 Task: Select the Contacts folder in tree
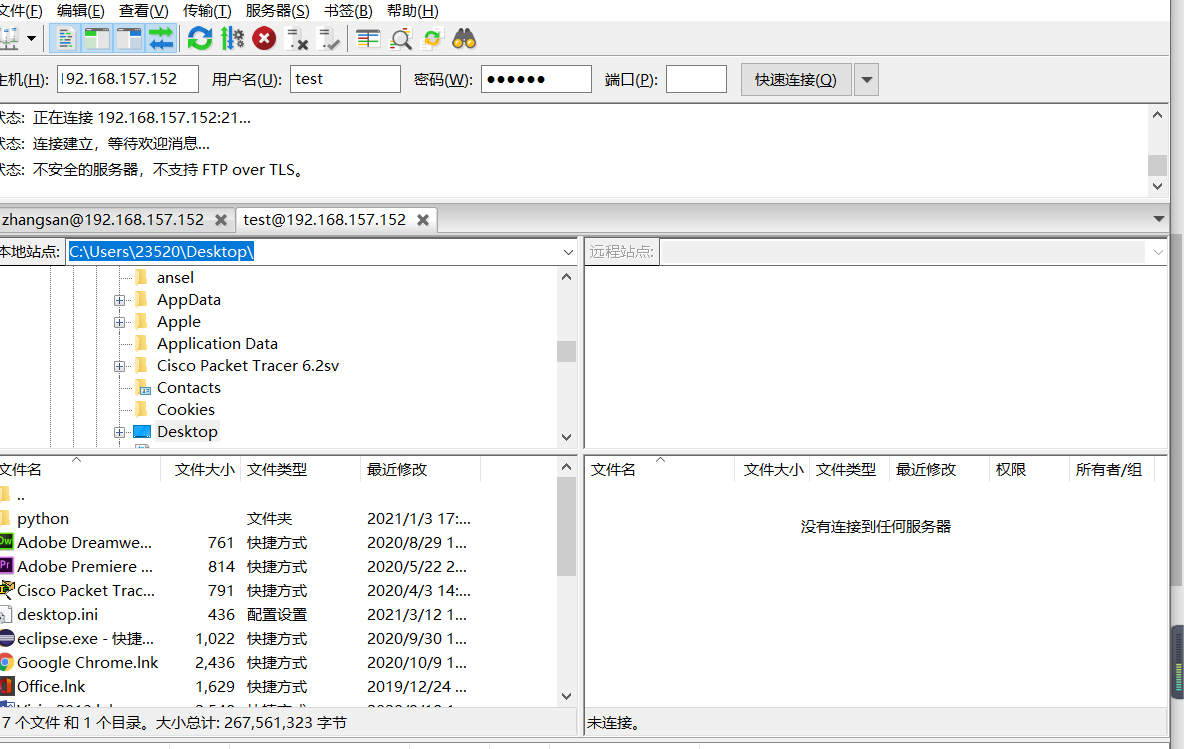189,387
